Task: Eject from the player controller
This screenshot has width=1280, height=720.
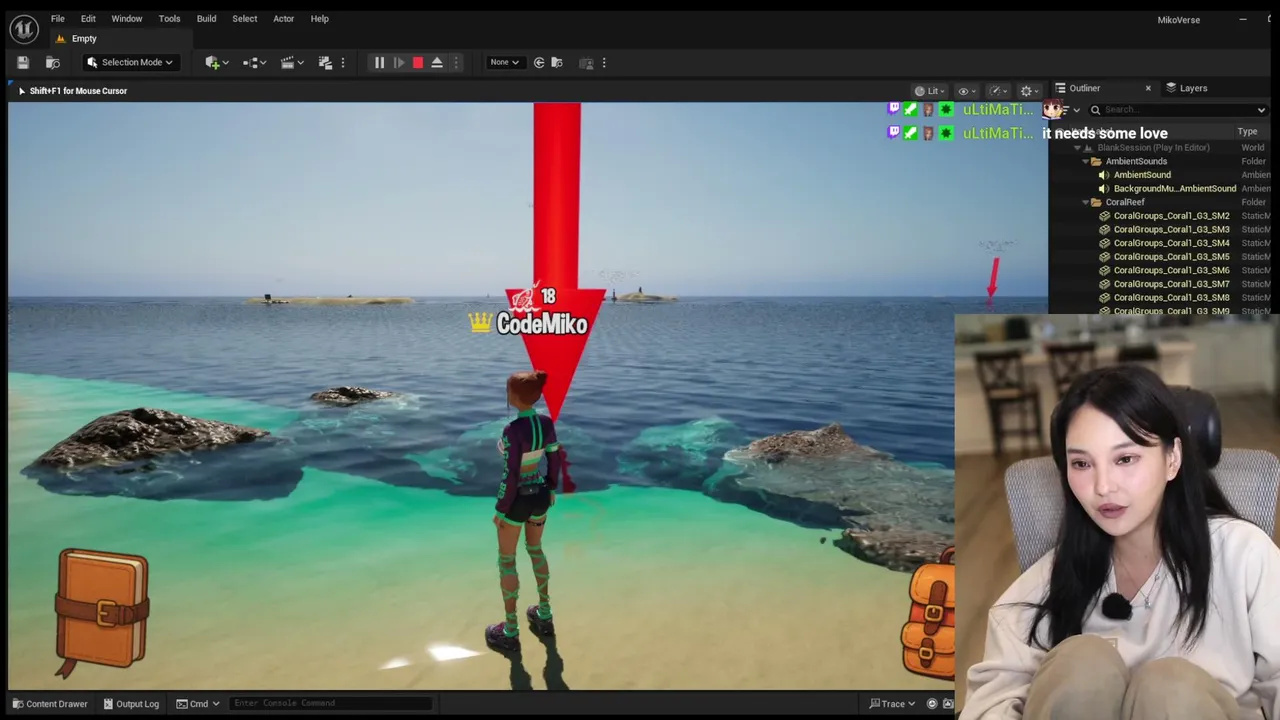Action: click(437, 63)
